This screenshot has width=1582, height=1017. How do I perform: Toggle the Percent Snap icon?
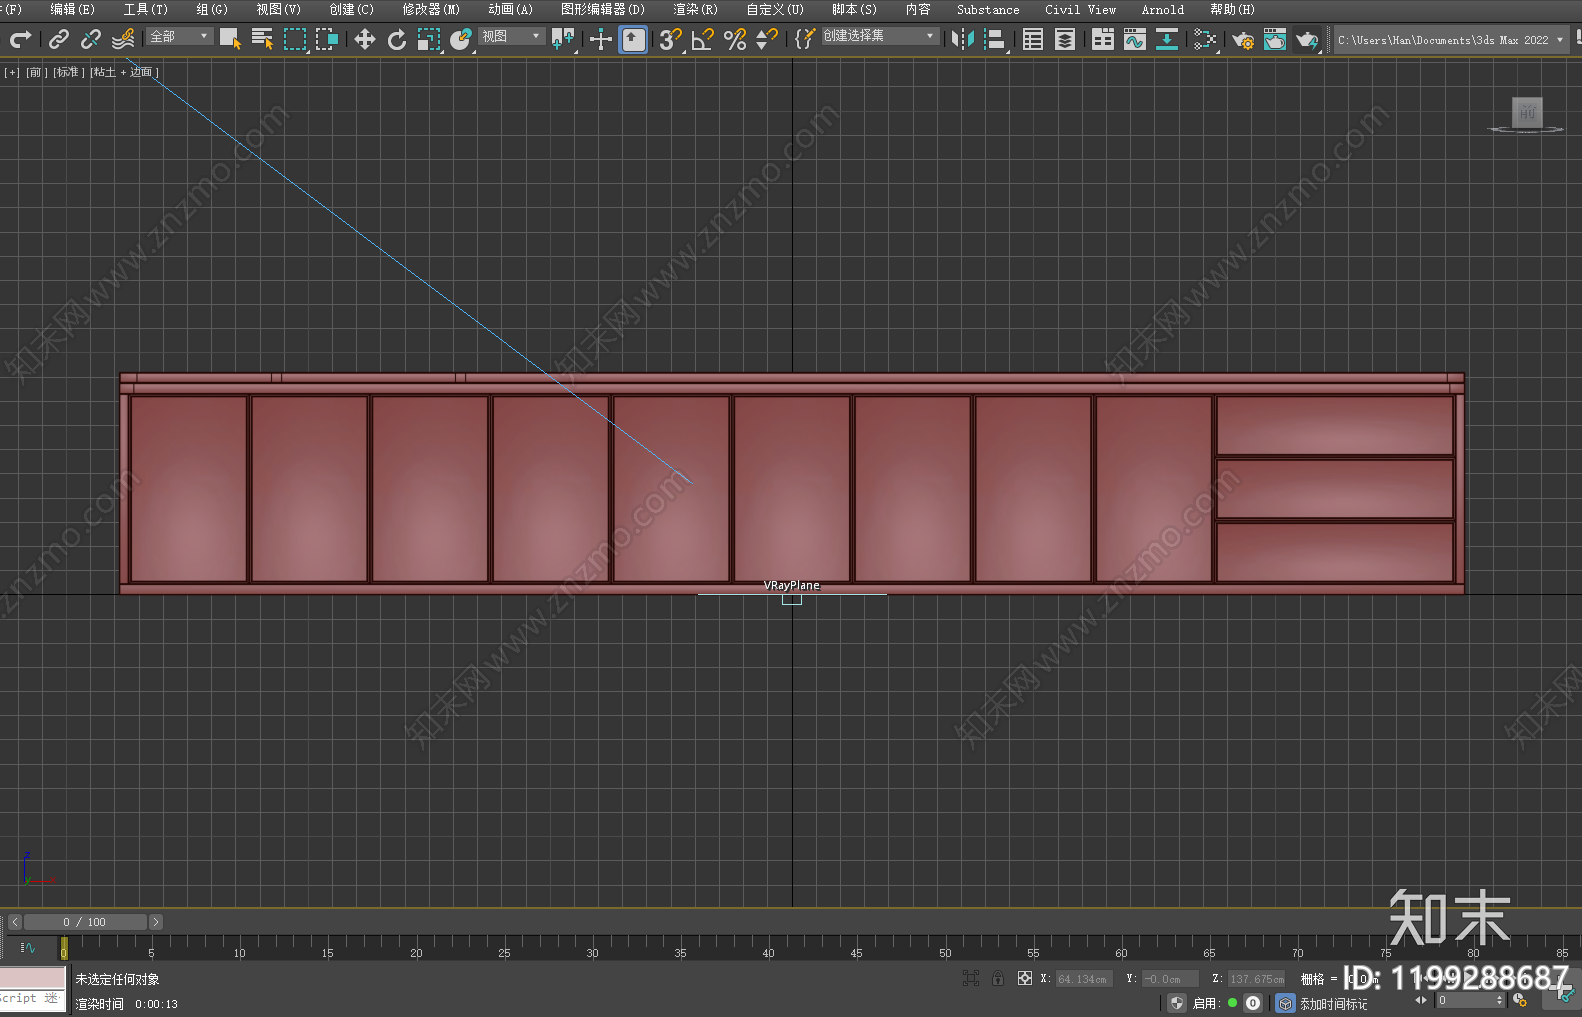click(735, 39)
